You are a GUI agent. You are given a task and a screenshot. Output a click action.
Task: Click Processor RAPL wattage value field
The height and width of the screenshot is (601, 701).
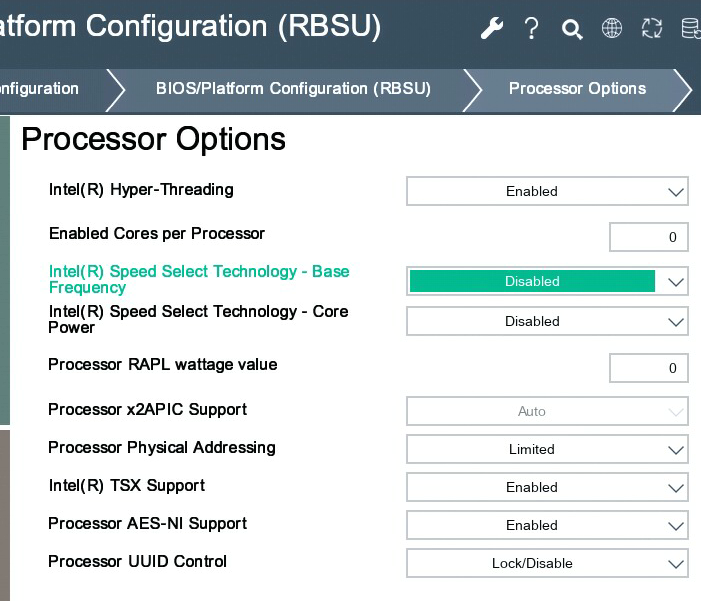coord(648,368)
